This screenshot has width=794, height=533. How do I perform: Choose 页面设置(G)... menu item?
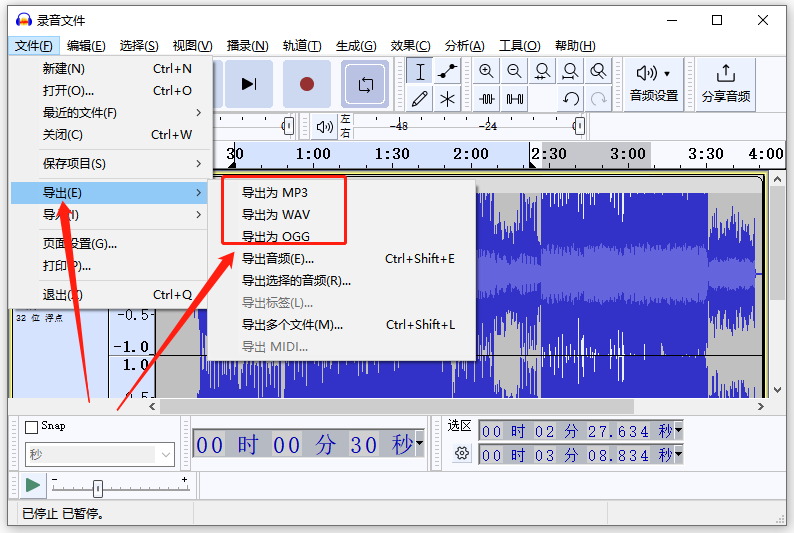point(109,244)
